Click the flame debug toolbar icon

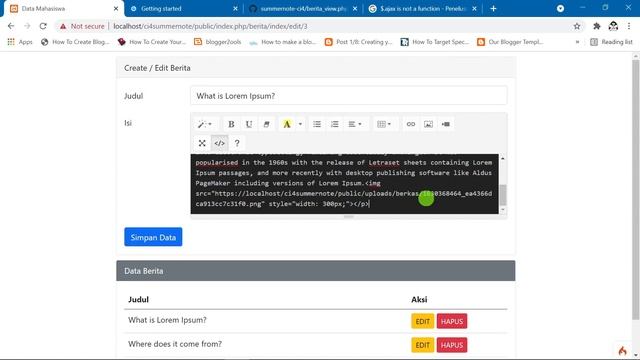point(622,351)
